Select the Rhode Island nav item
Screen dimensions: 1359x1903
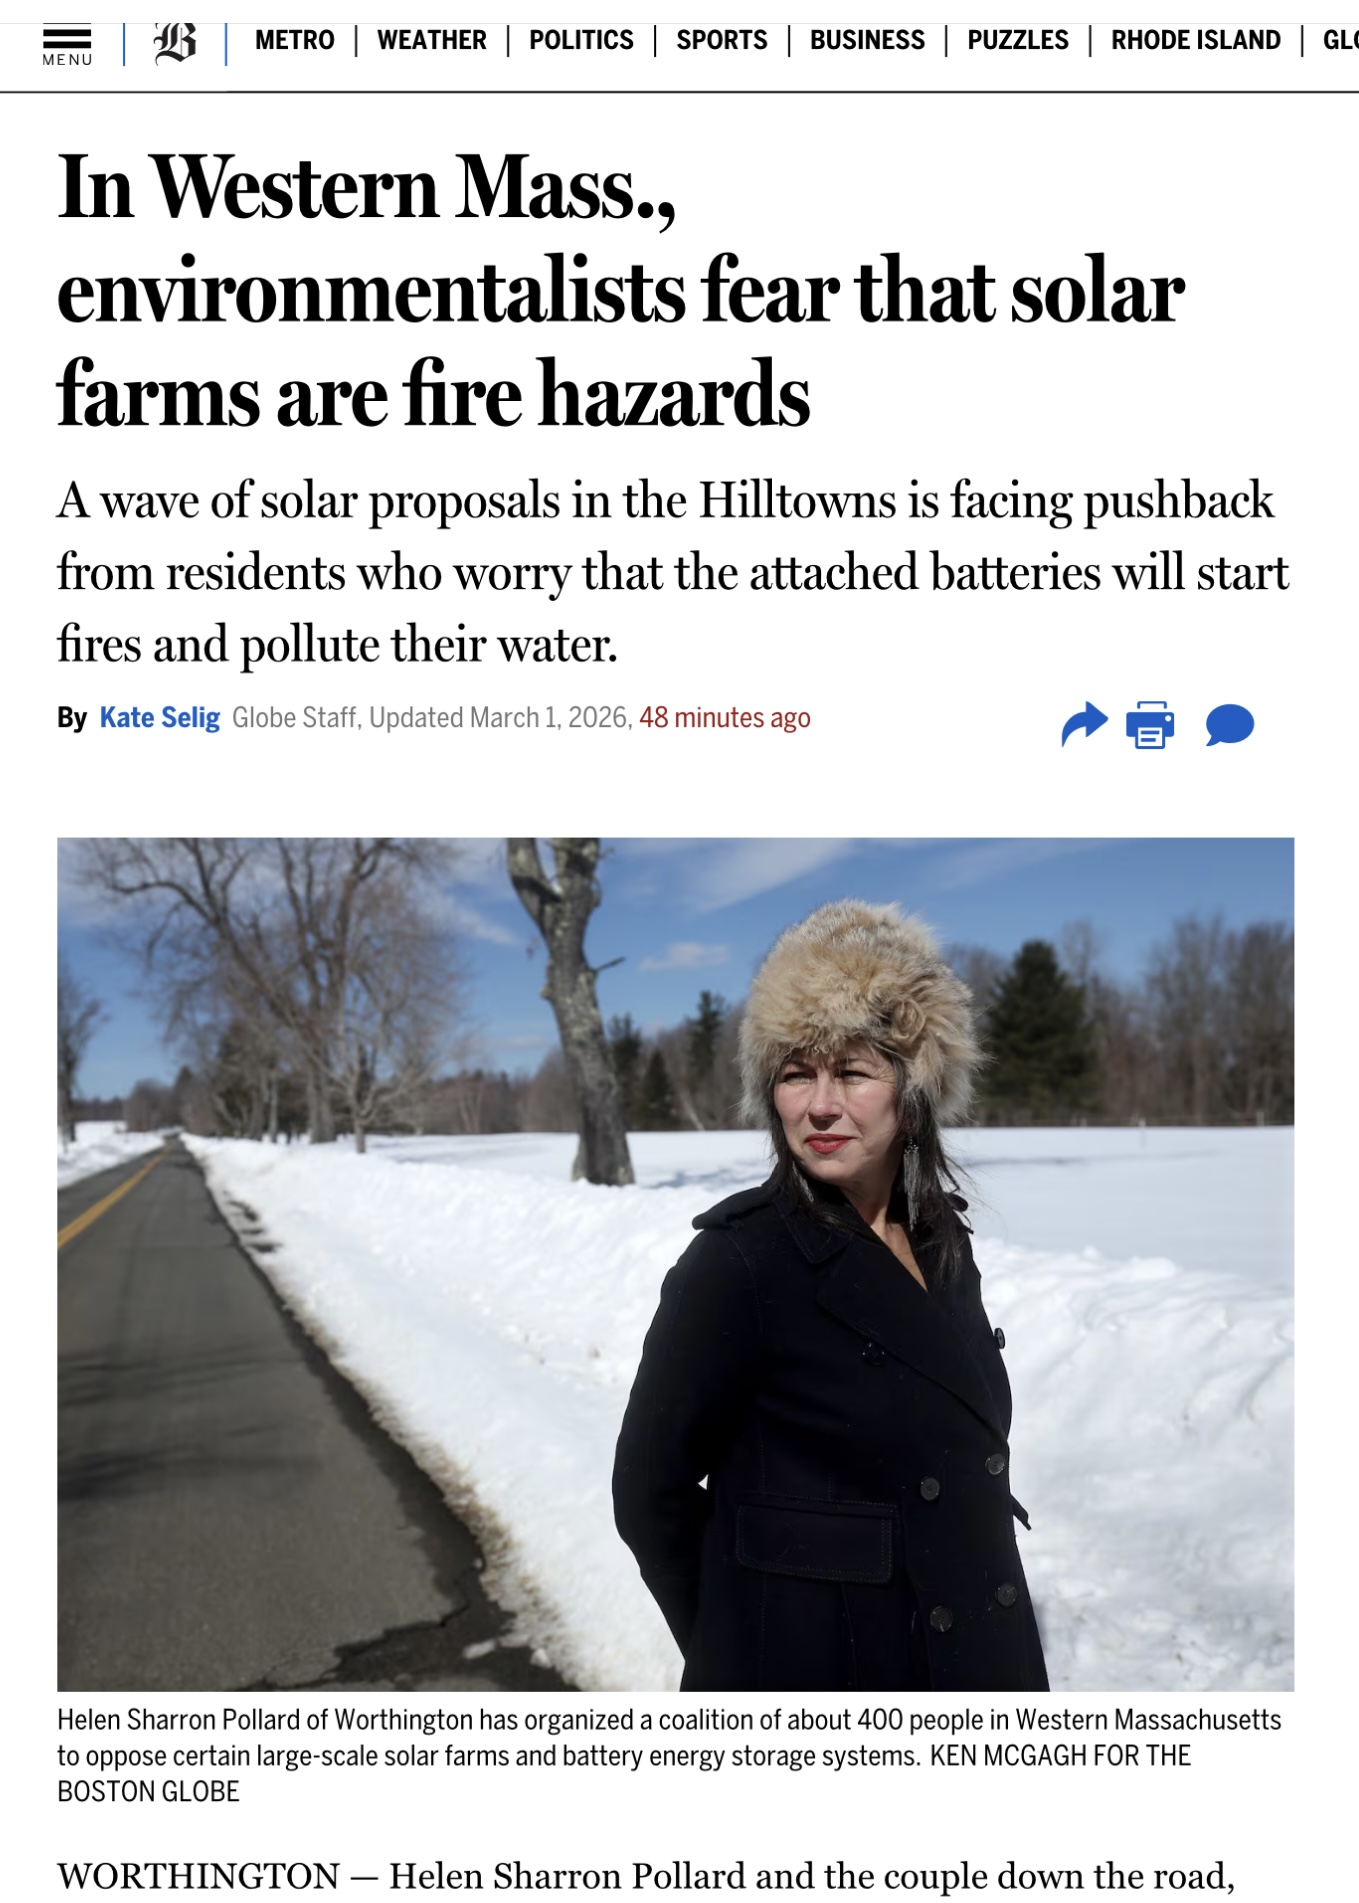(1196, 41)
